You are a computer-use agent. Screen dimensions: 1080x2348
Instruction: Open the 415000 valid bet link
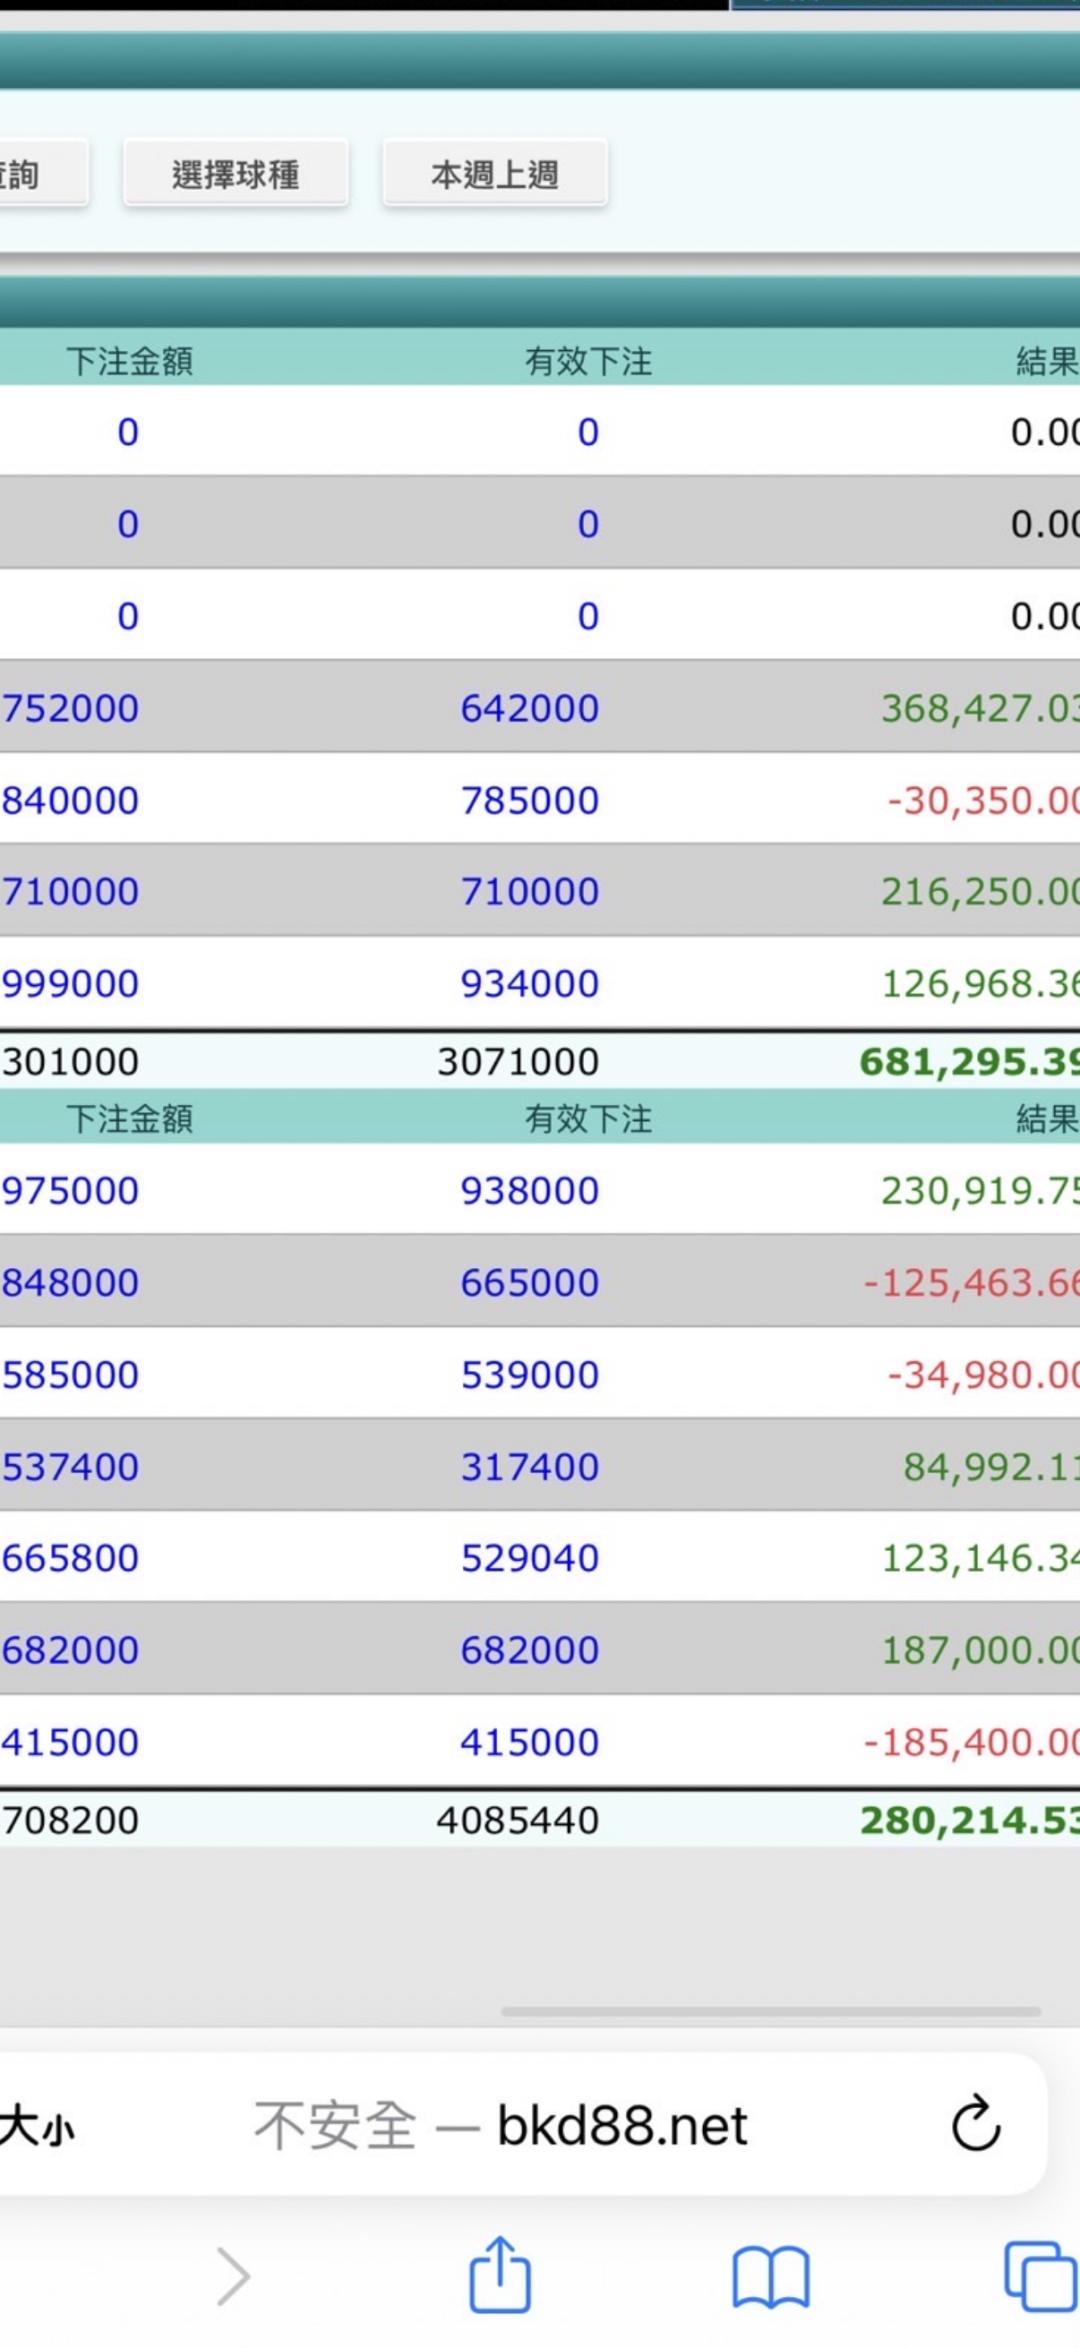pos(529,1742)
